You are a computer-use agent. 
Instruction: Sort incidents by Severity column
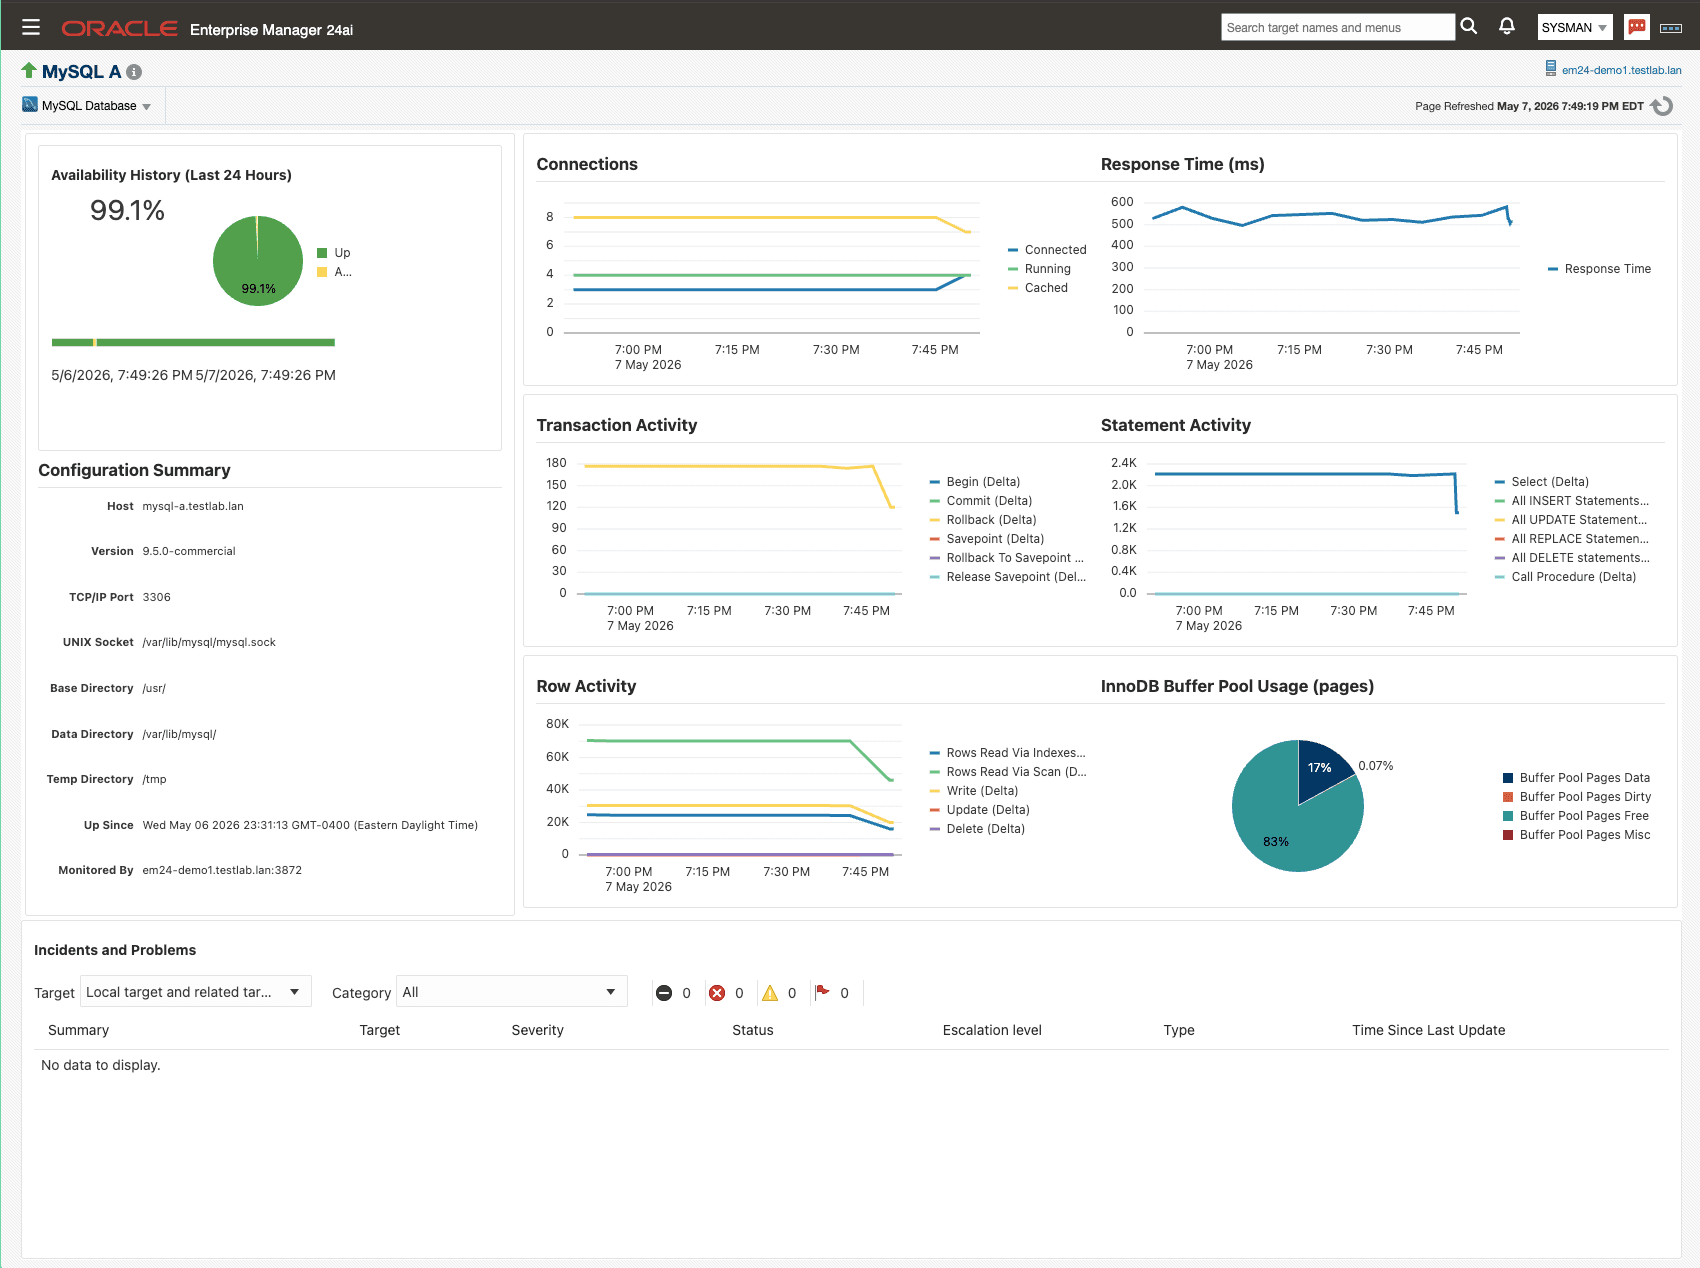pyautogui.click(x=538, y=1030)
